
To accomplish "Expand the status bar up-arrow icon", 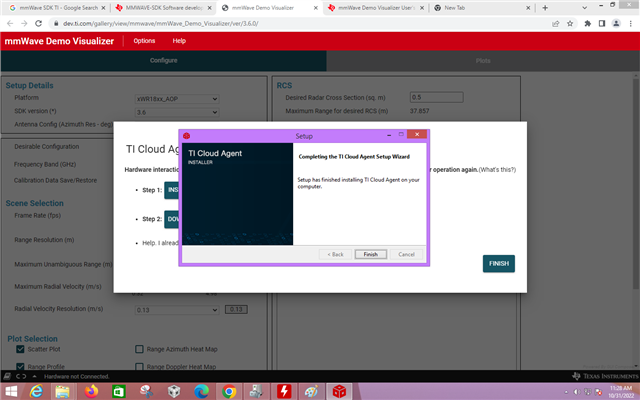I will click(34, 376).
